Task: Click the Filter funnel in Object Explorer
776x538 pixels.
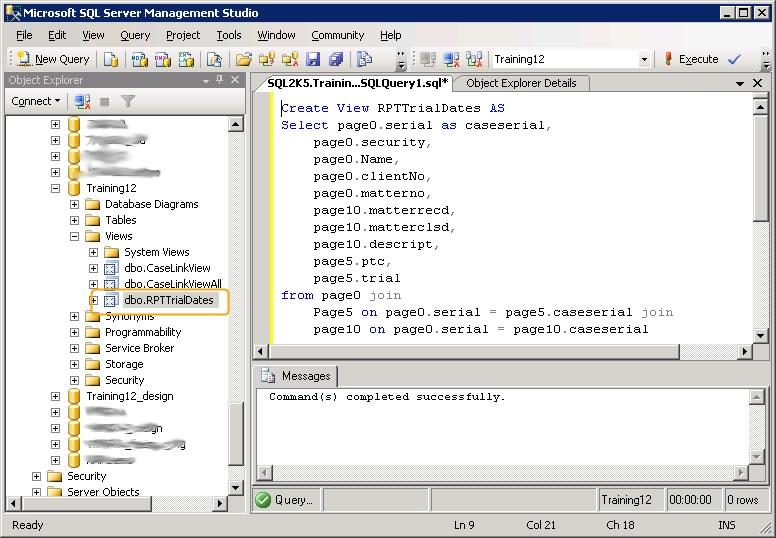Action: pyautogui.click(x=128, y=101)
